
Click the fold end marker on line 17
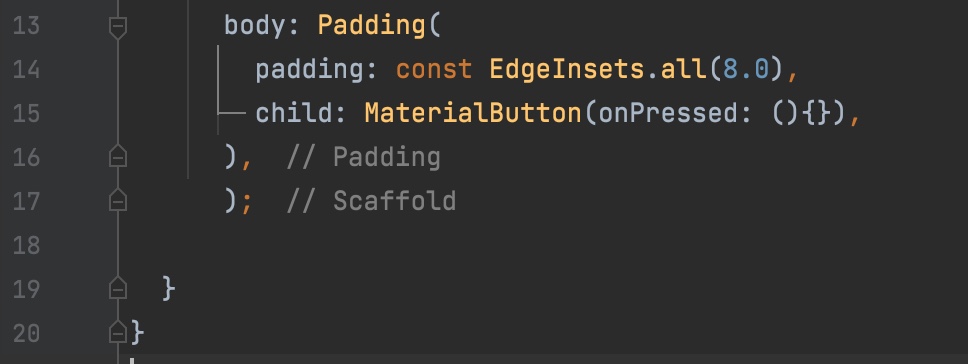pos(118,201)
